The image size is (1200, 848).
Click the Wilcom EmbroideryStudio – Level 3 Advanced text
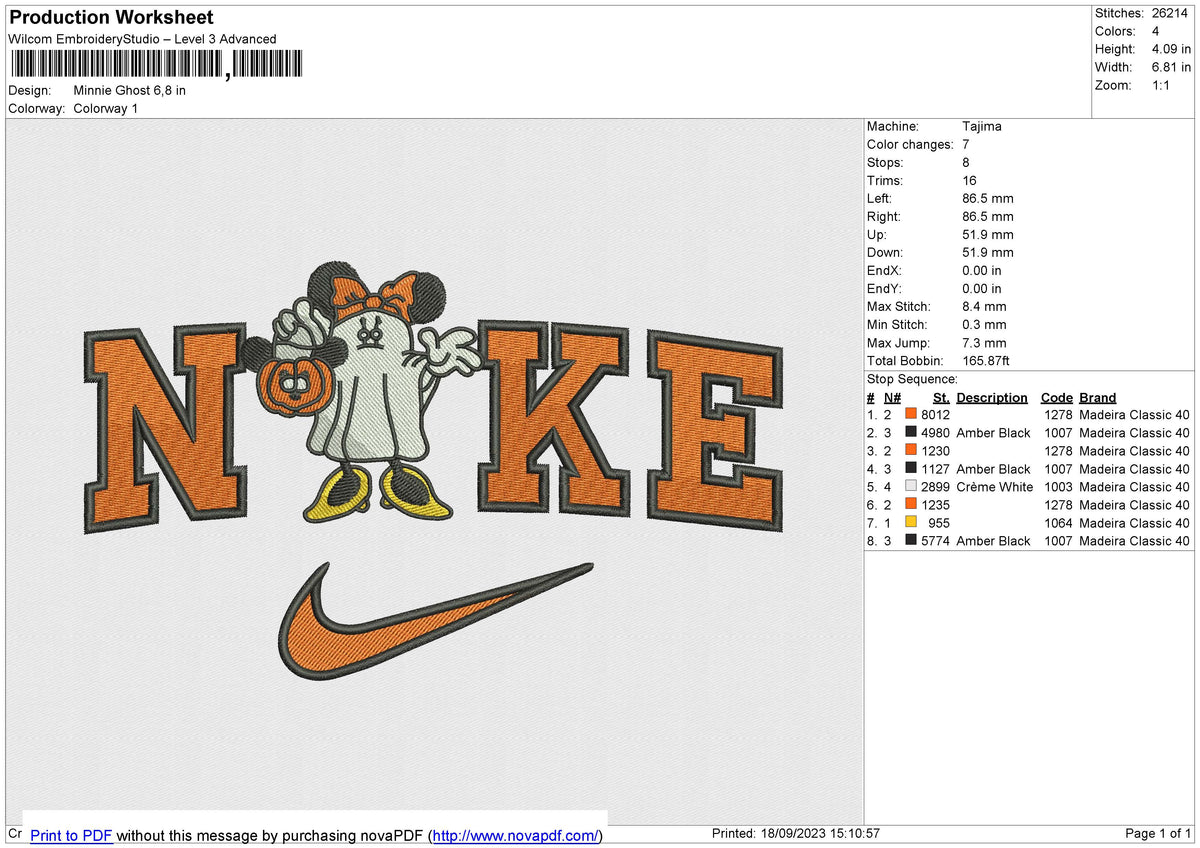[x=142, y=39]
